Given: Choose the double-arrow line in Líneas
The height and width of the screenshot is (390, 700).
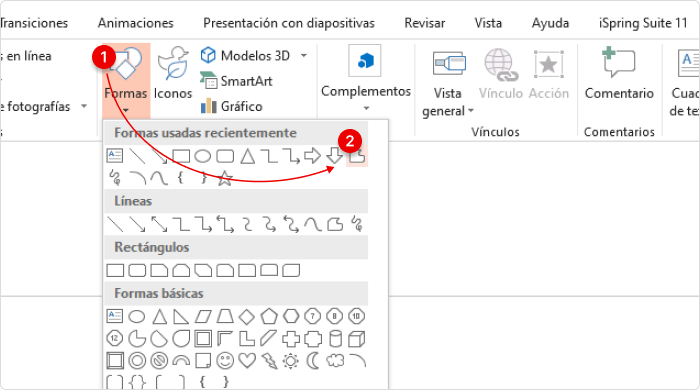Looking at the screenshot, I should [x=159, y=224].
